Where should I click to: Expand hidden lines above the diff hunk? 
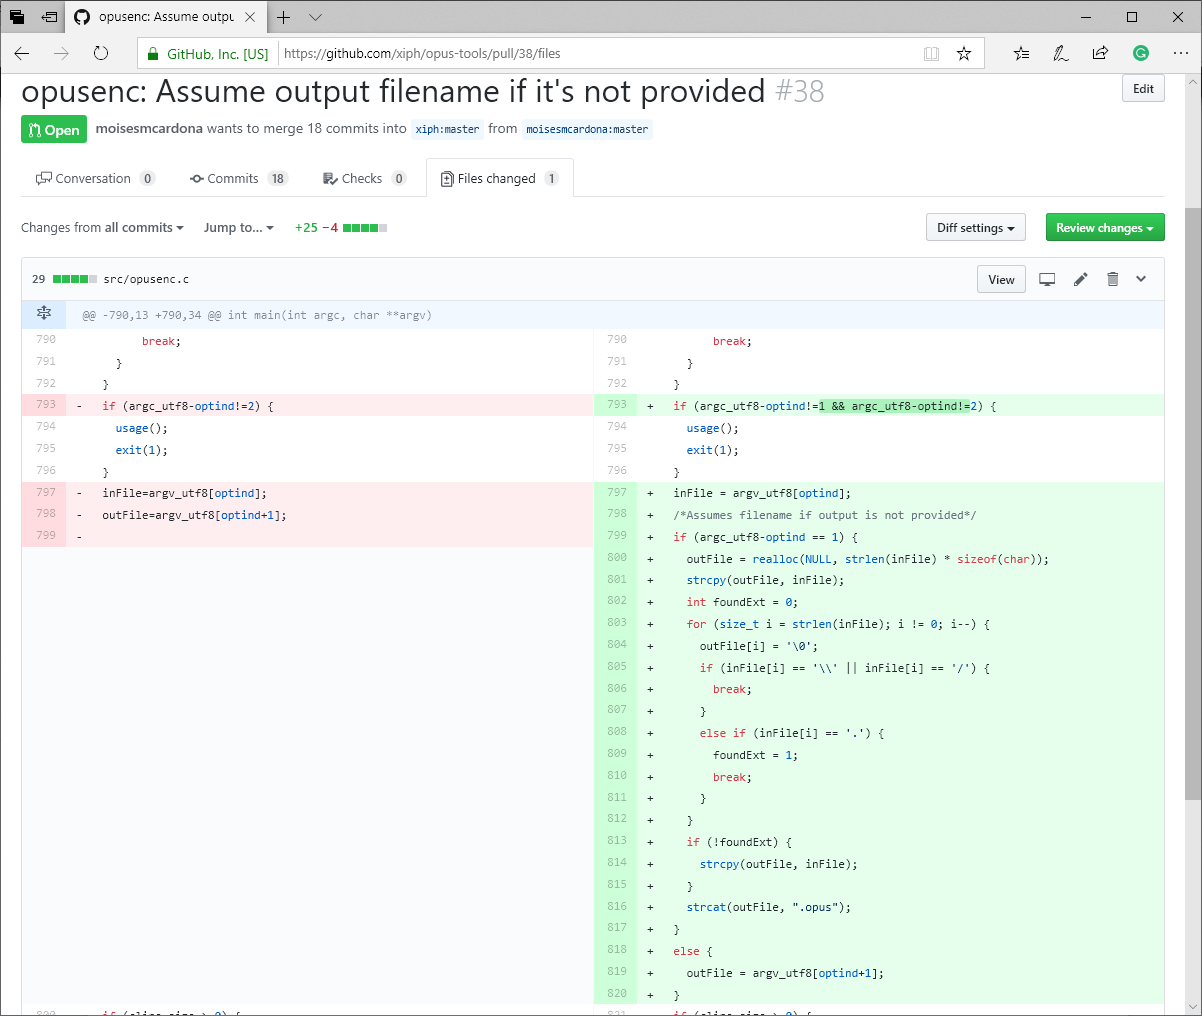pos(44,314)
